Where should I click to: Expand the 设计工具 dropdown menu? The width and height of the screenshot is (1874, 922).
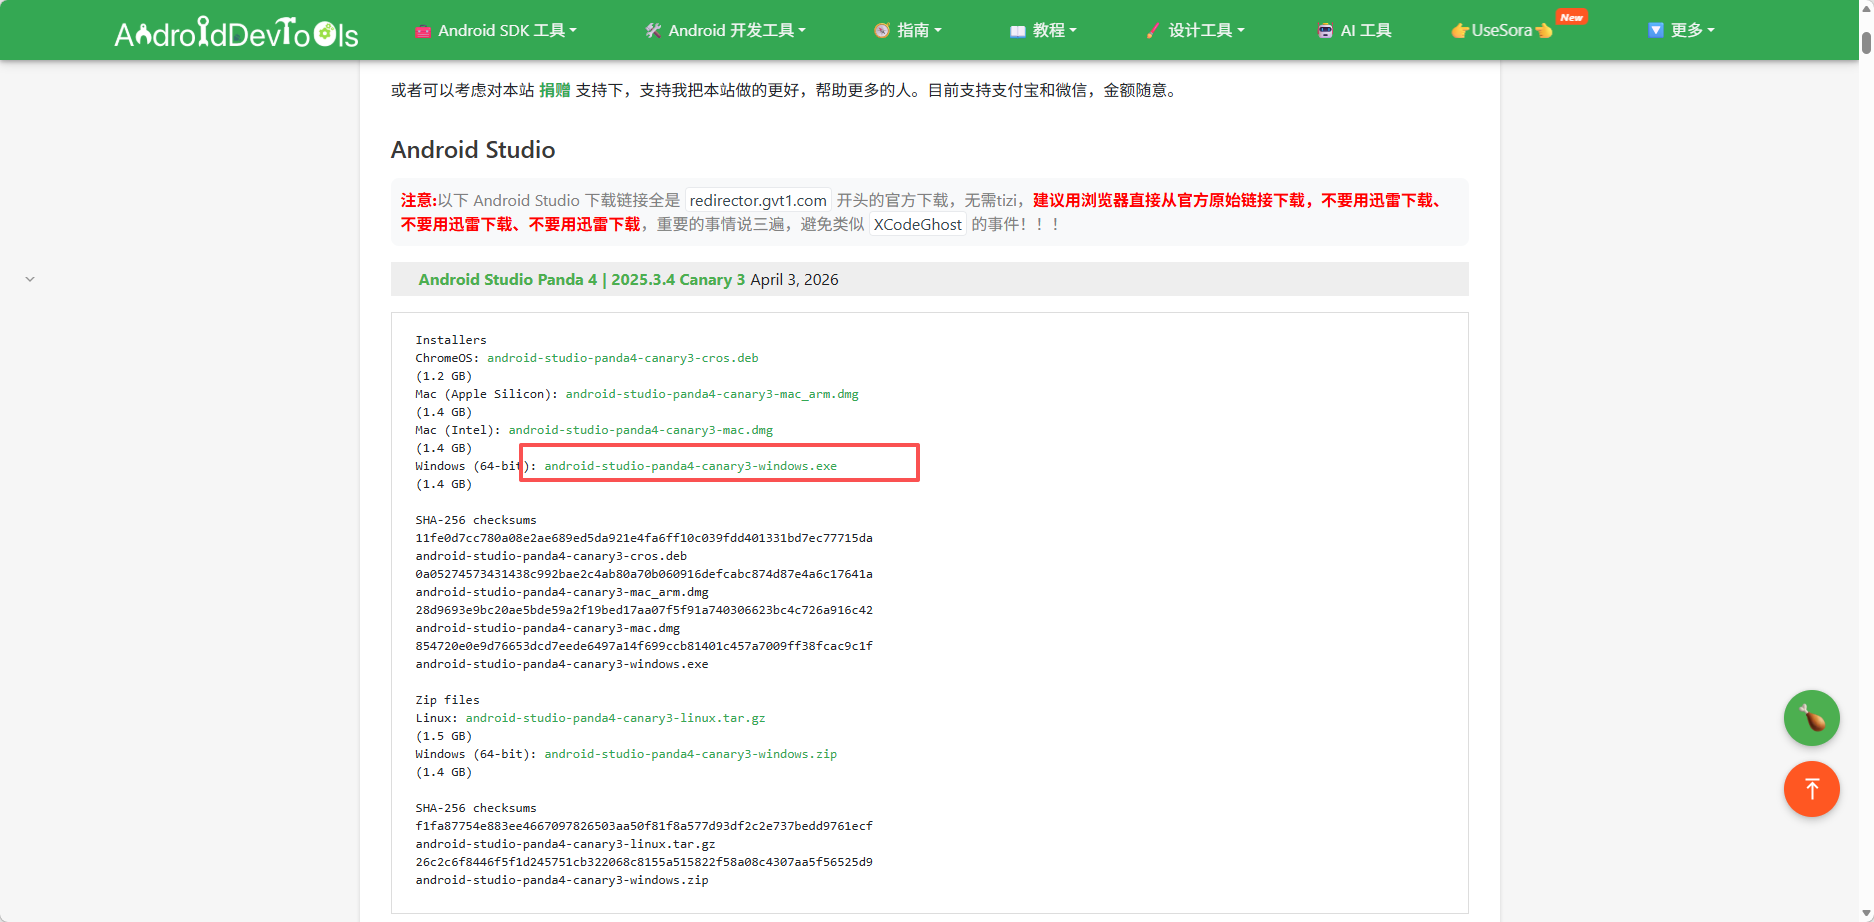[x=1195, y=31]
